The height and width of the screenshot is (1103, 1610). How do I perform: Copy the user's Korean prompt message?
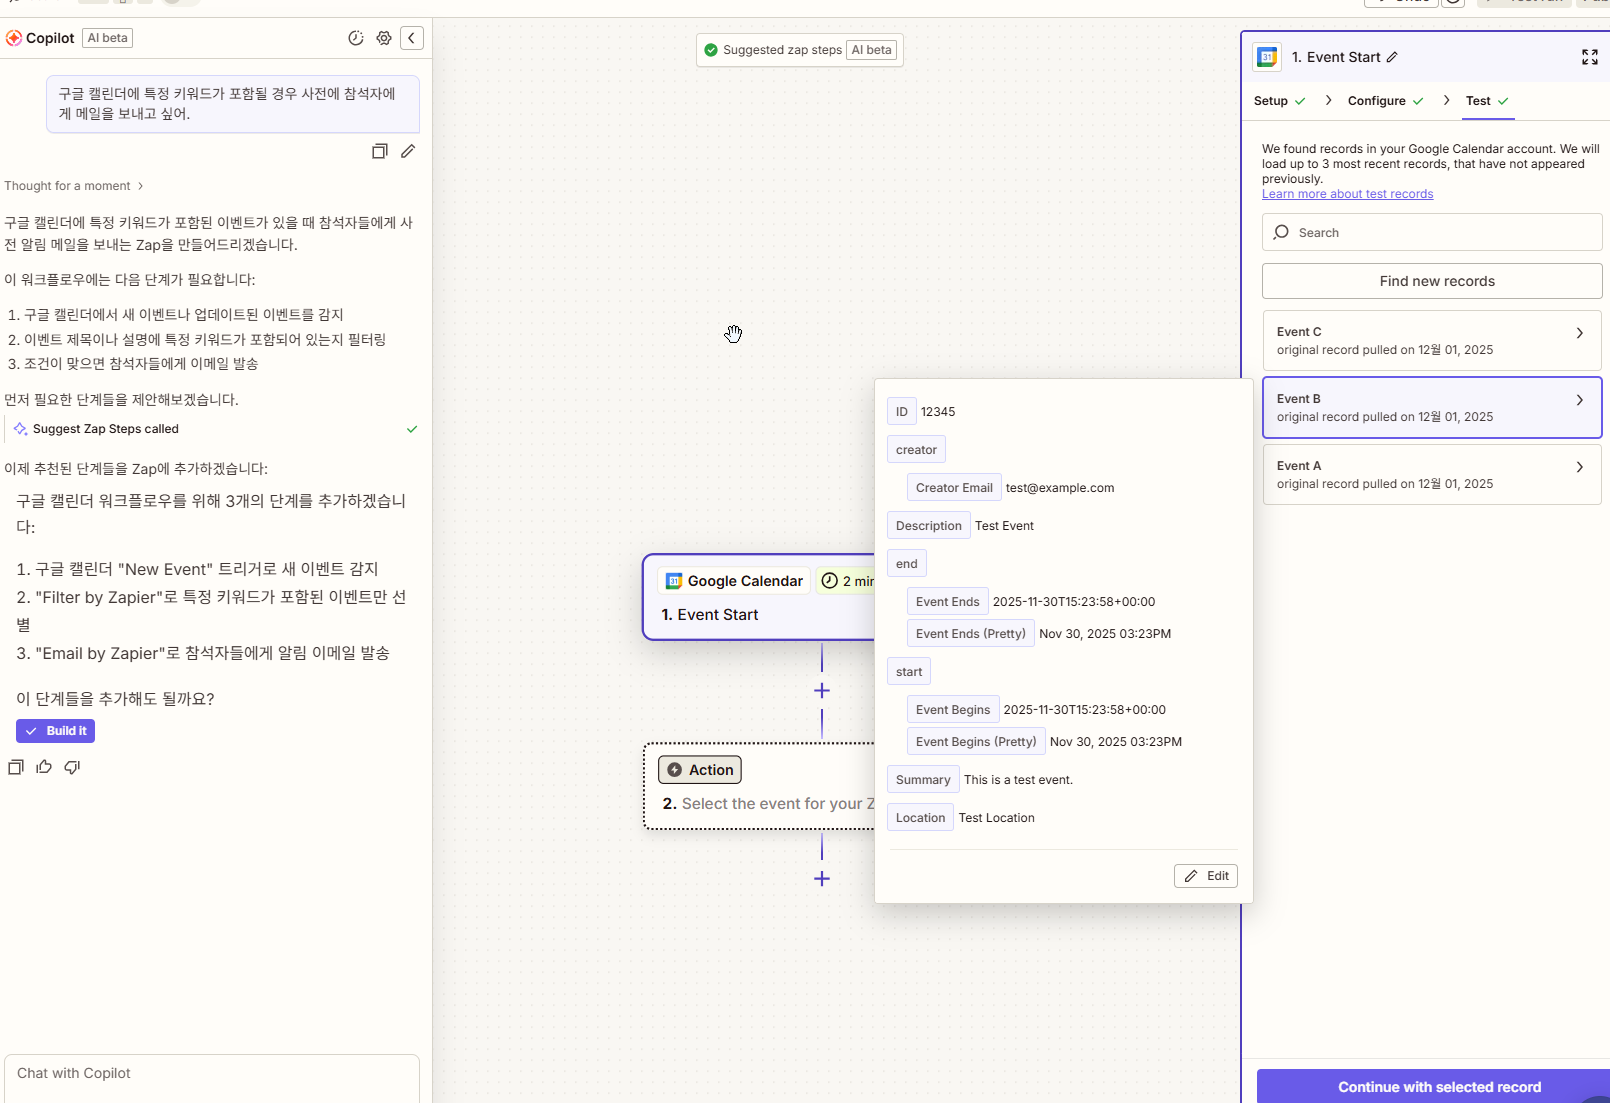(x=380, y=151)
